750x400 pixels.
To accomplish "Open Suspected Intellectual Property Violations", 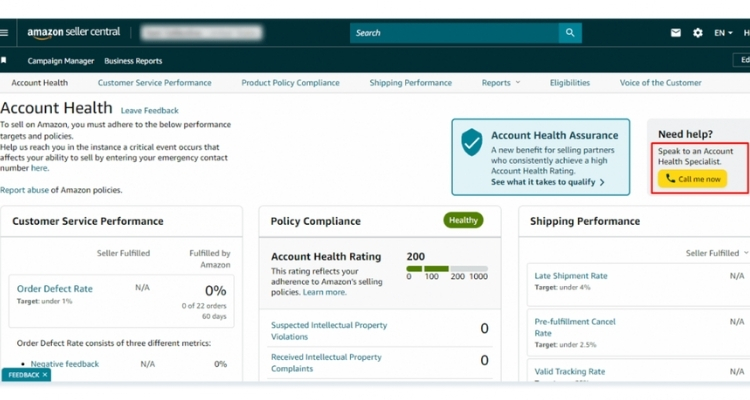I will click(329, 331).
